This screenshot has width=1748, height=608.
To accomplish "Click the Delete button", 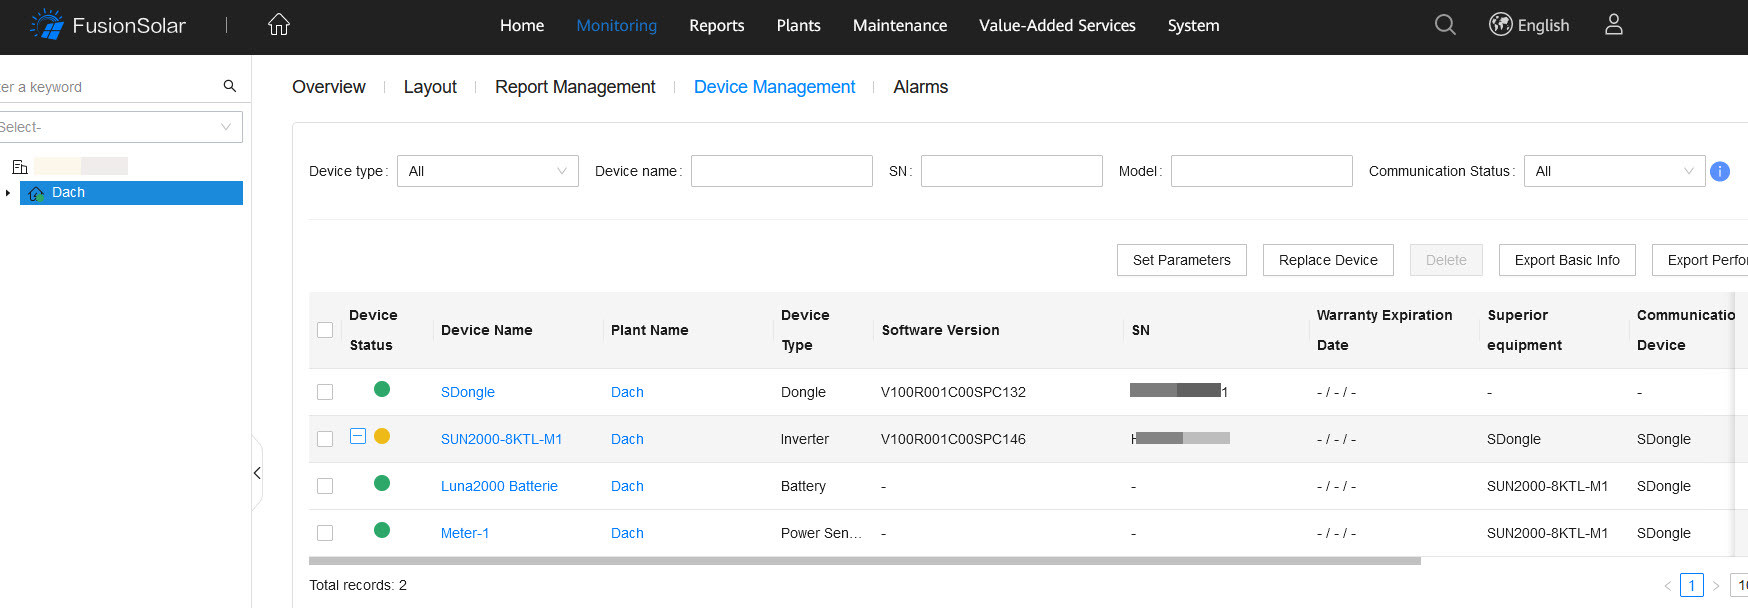I will [1446, 260].
